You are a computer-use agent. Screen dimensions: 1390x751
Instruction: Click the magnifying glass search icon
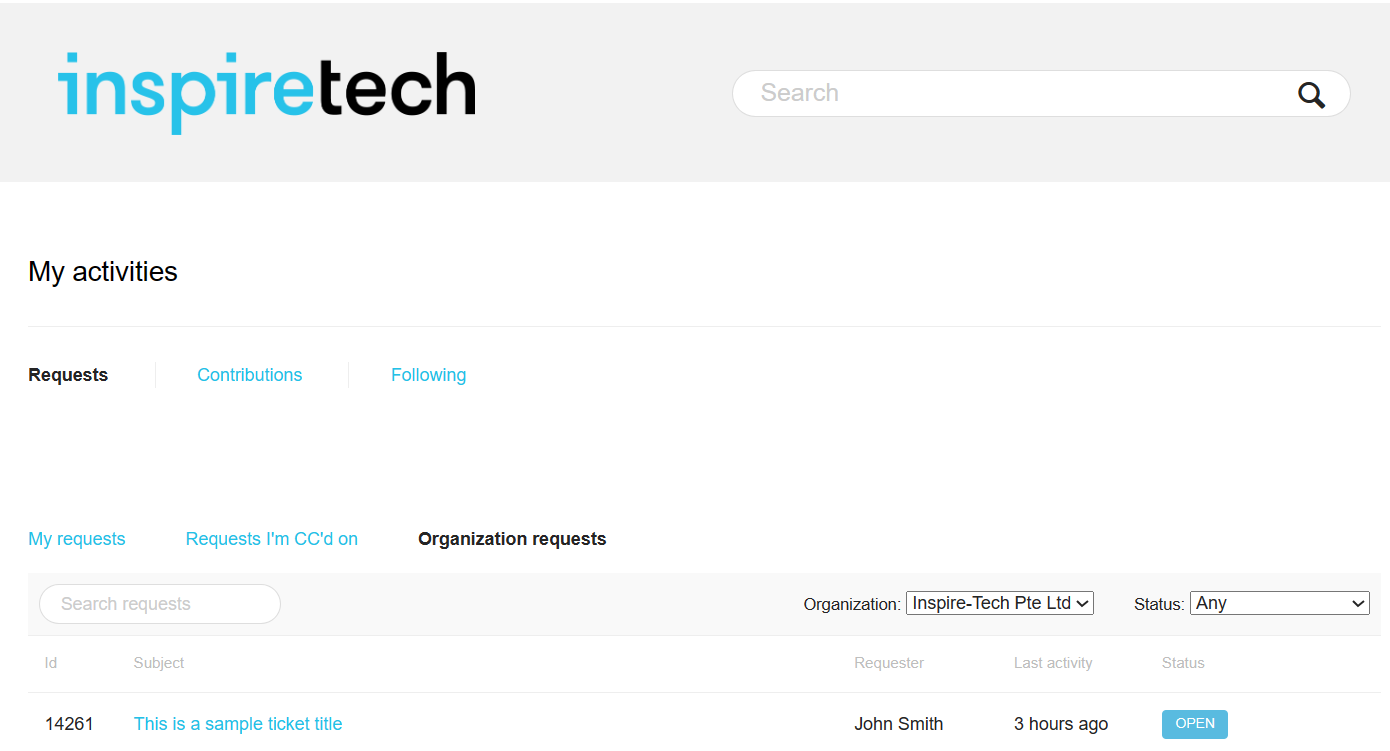point(1311,95)
